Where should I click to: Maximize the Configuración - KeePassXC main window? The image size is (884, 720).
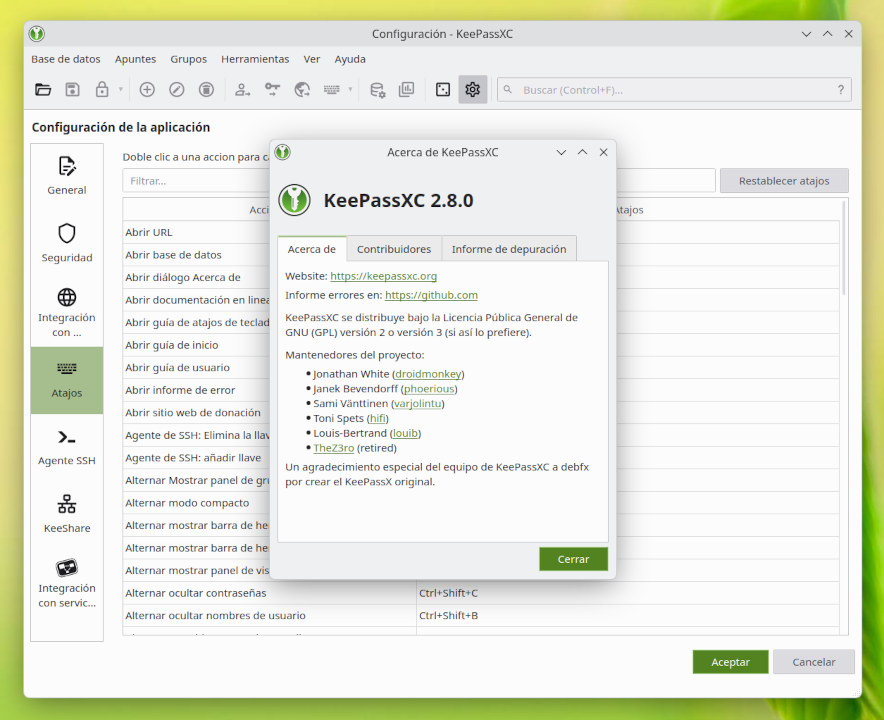827,34
